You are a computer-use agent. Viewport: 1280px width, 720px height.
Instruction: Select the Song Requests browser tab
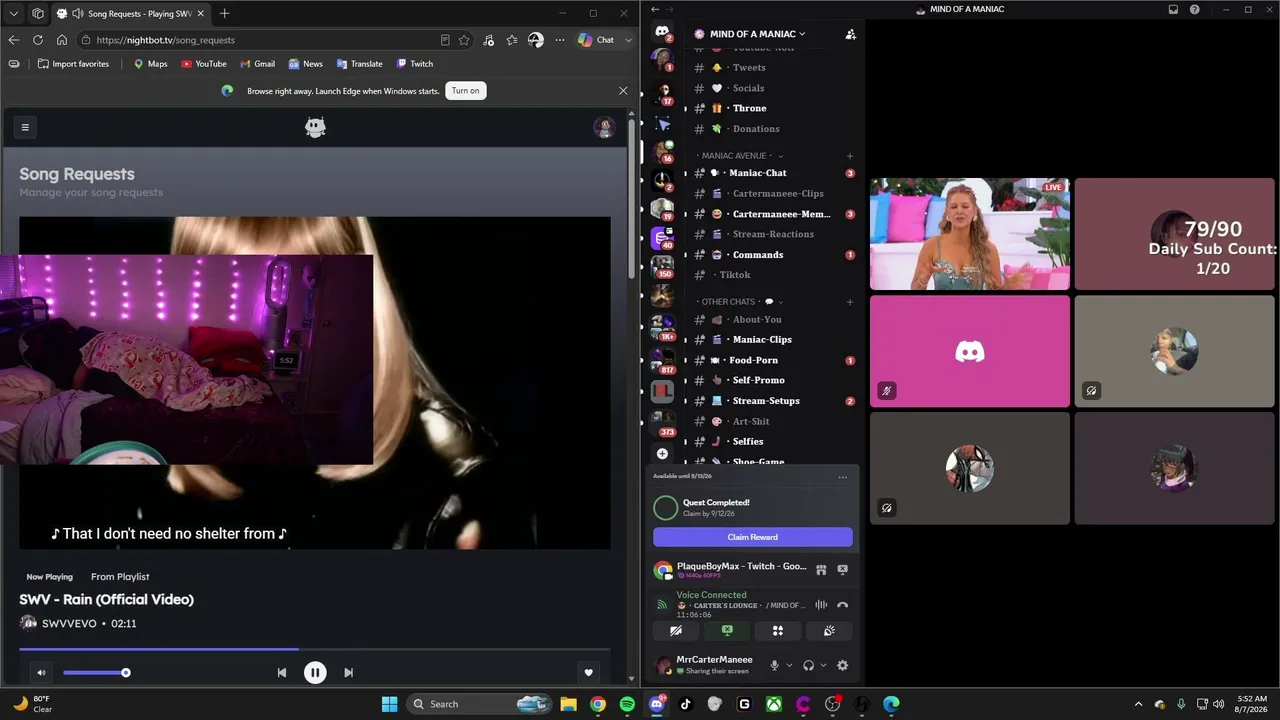(x=131, y=14)
